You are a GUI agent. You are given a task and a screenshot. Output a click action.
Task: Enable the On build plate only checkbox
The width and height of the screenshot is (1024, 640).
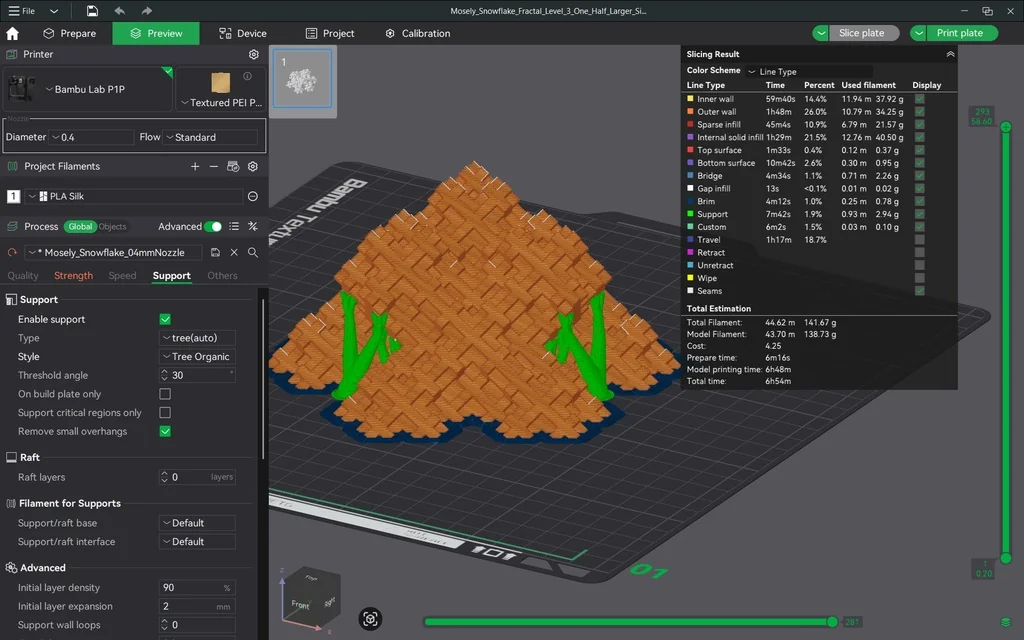click(x=165, y=394)
